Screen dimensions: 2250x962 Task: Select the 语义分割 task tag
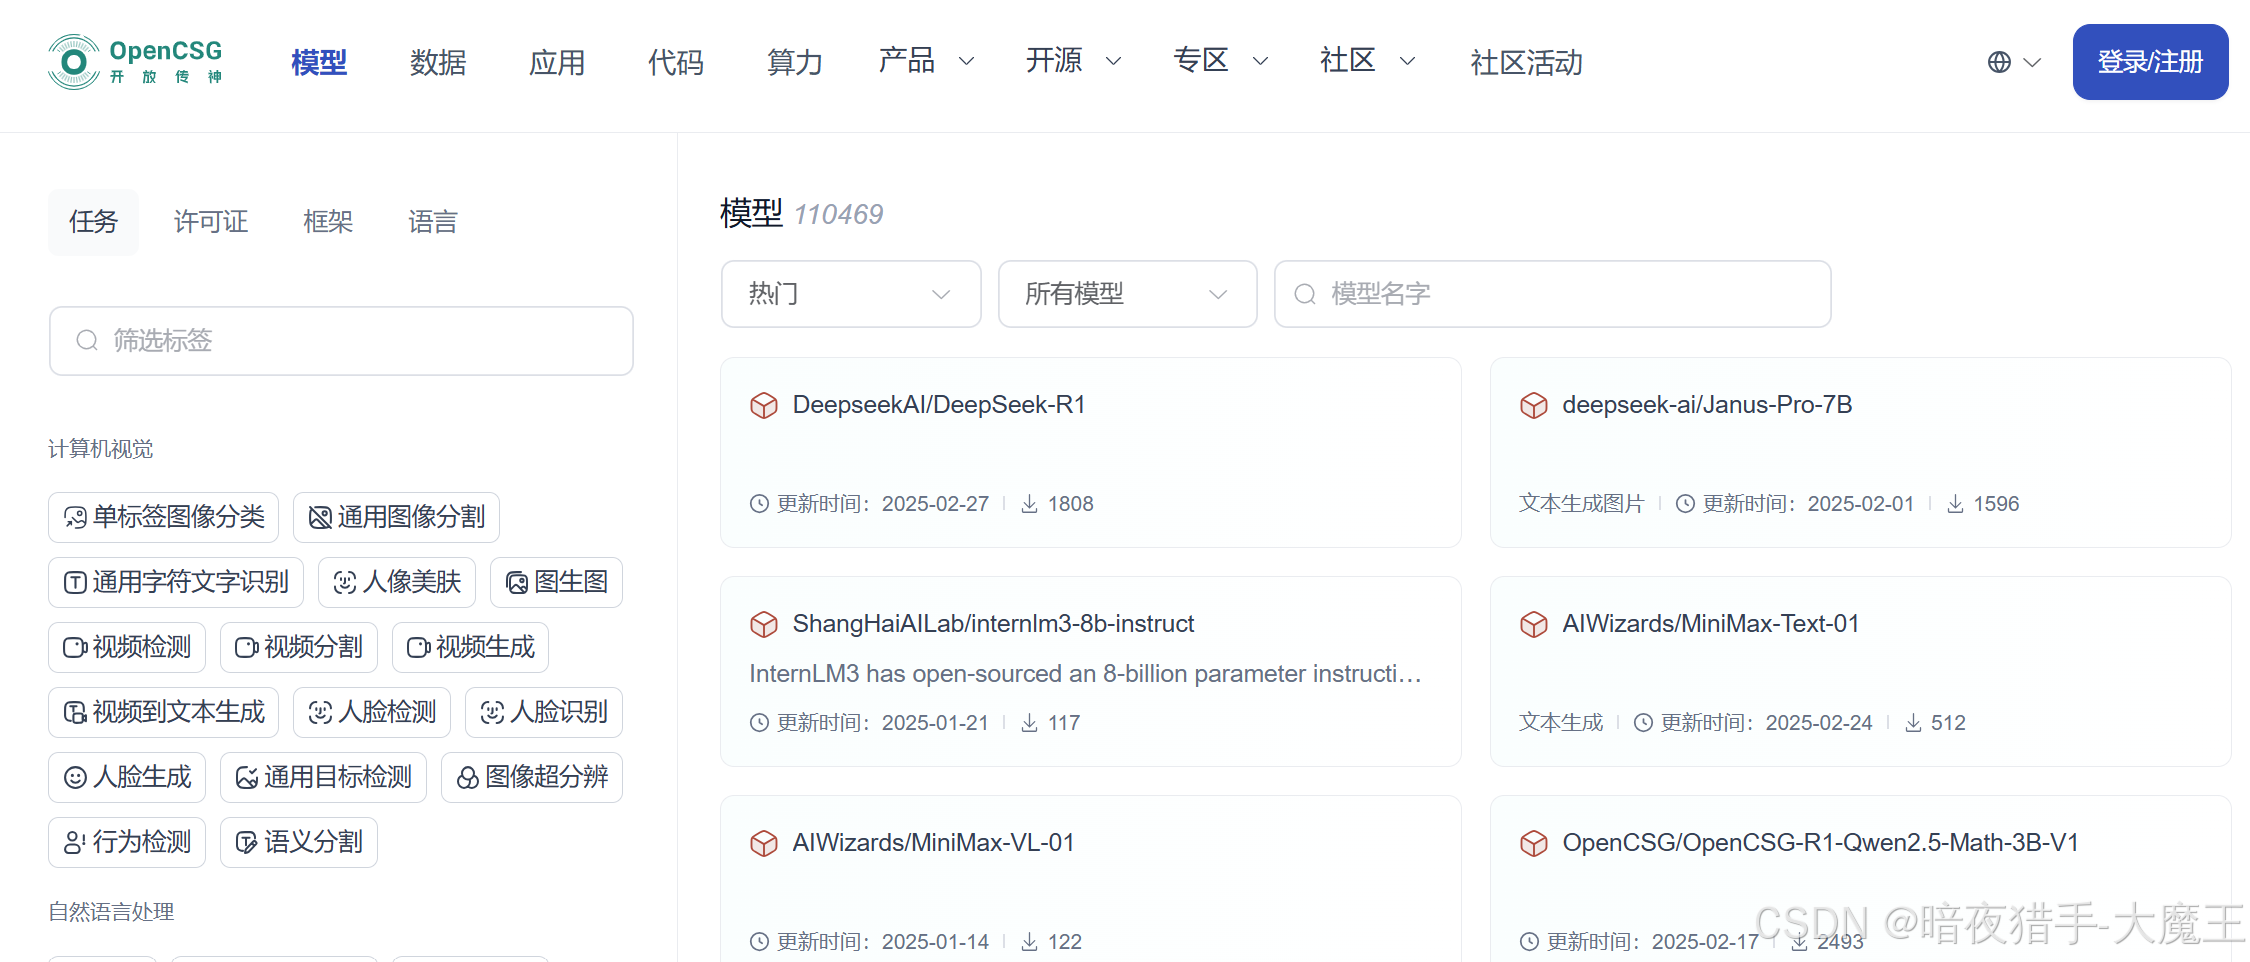click(299, 842)
